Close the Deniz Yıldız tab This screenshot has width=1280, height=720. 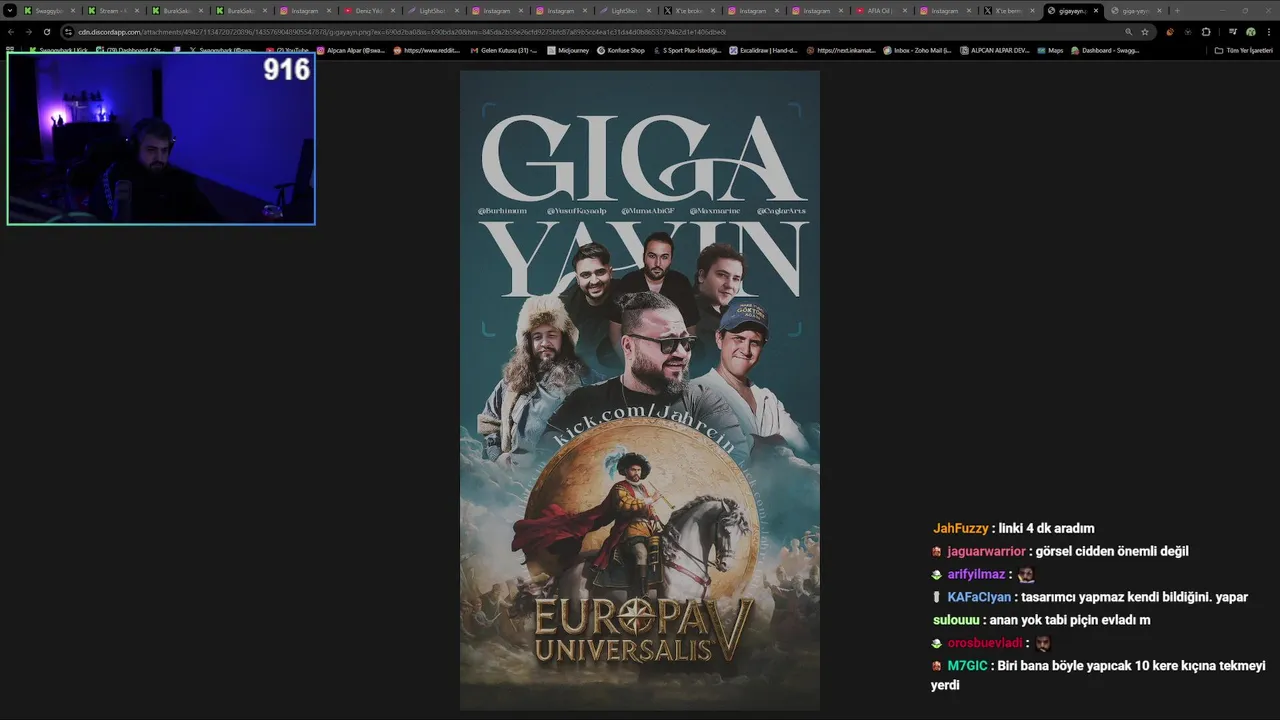[393, 10]
